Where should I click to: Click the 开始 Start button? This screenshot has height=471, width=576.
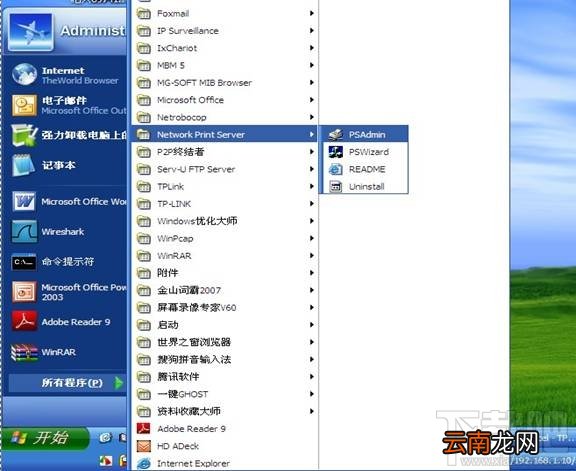click(x=45, y=438)
